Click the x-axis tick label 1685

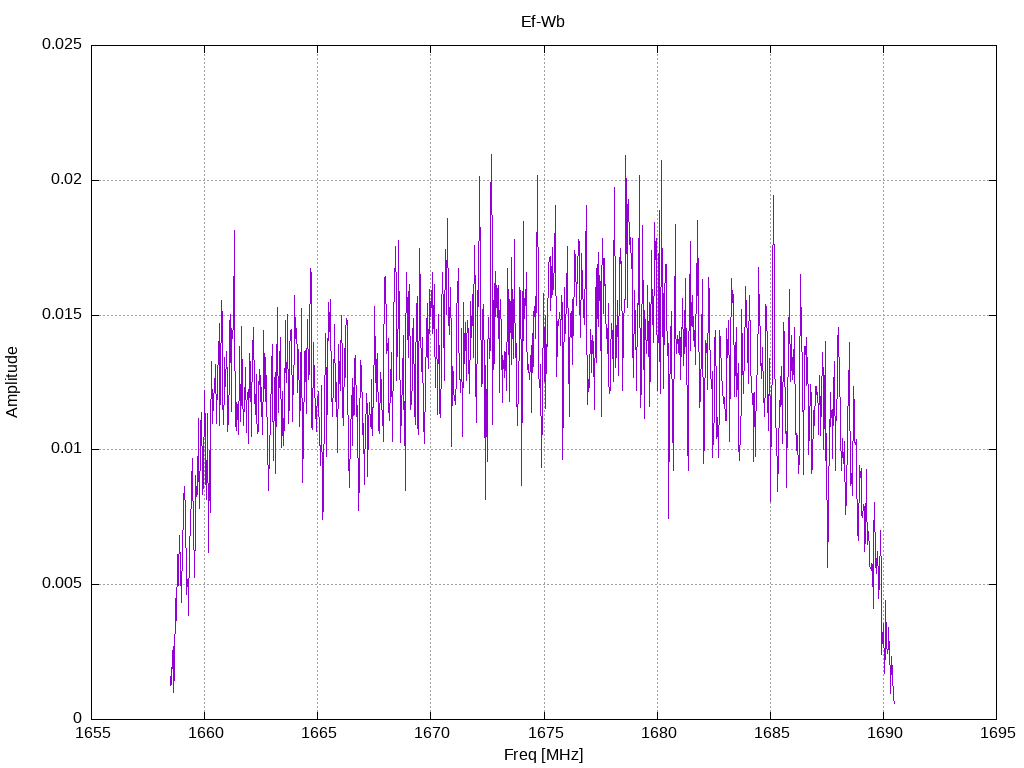point(771,733)
